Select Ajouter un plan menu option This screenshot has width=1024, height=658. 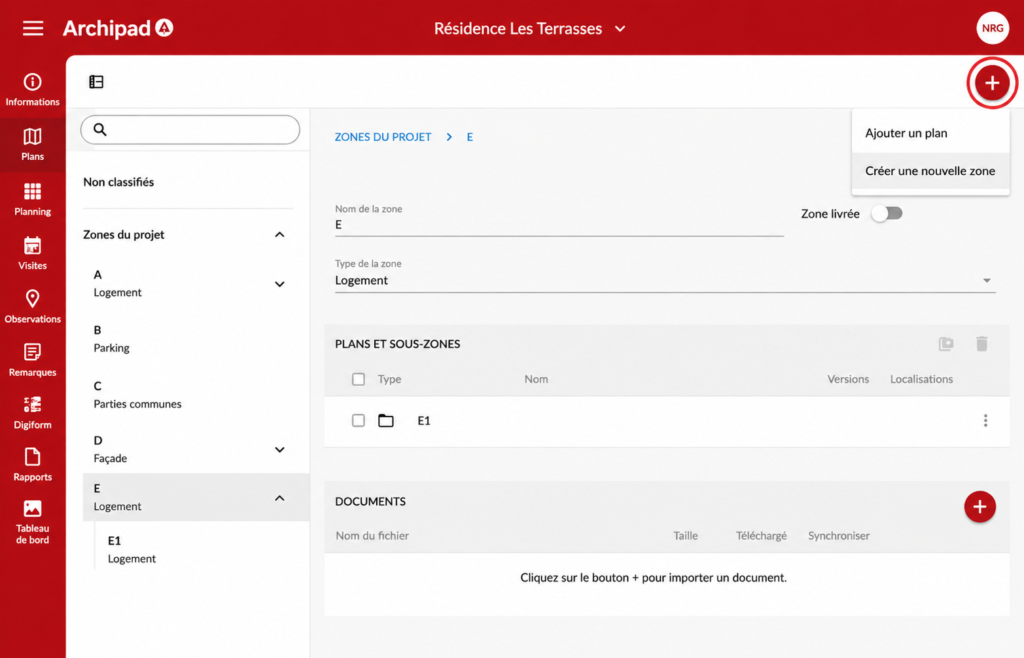click(x=931, y=133)
